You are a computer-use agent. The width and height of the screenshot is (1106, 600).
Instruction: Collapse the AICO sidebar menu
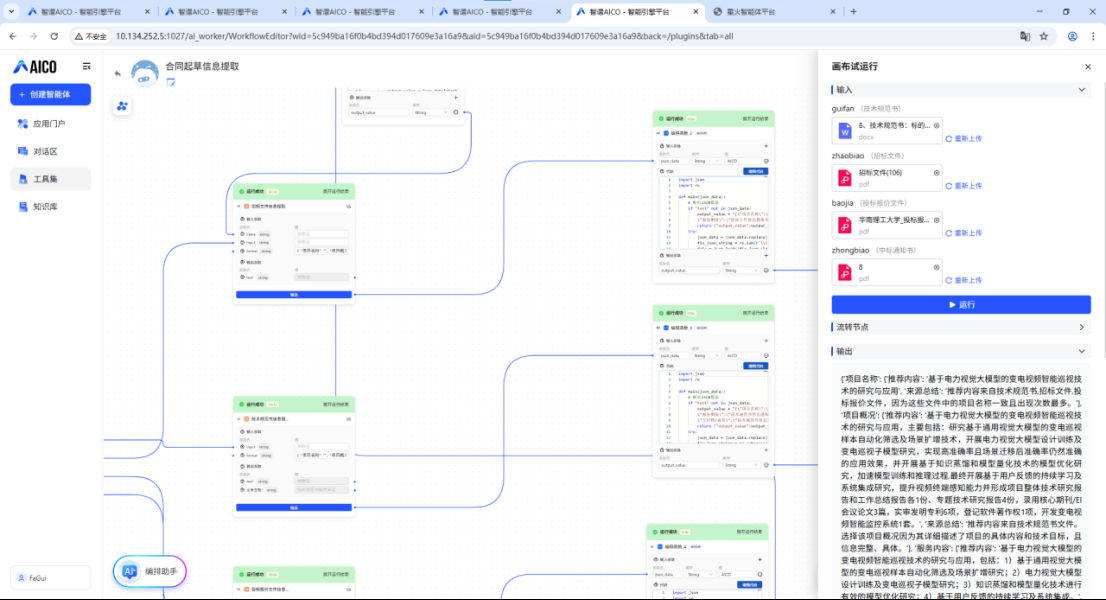(x=87, y=66)
